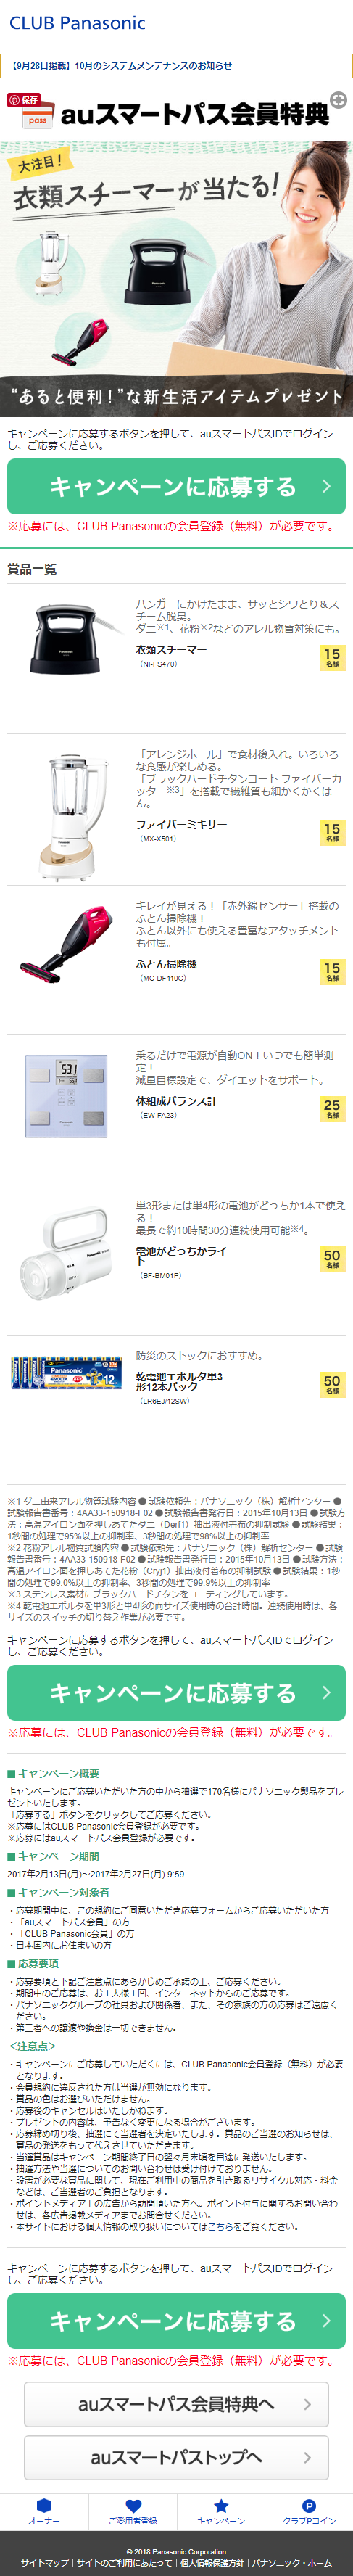
Task: Click the au pass logo icon
Action: click(x=37, y=120)
